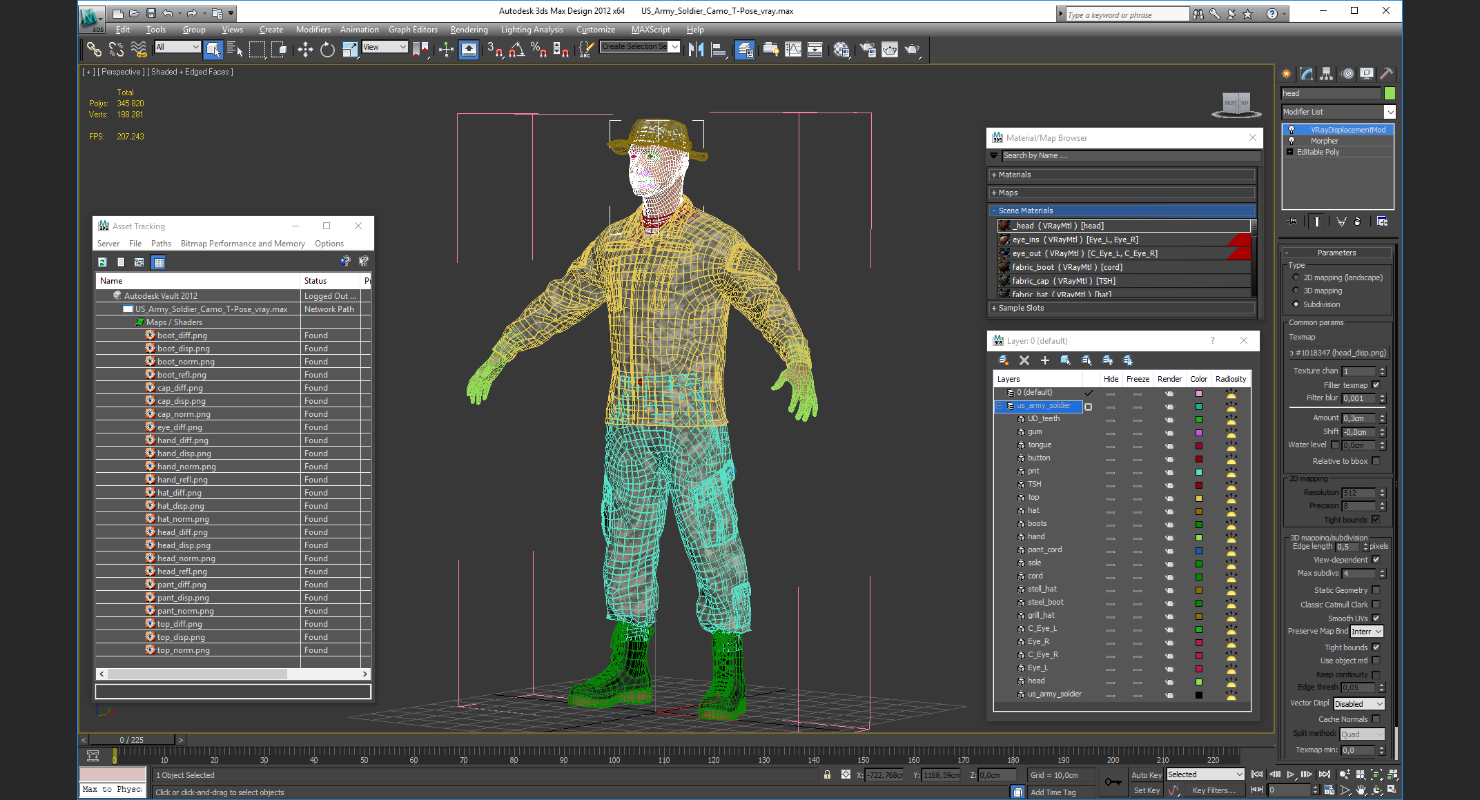Viewport: 1480px width, 800px height.
Task: Click the Auto Key button
Action: point(1146,775)
